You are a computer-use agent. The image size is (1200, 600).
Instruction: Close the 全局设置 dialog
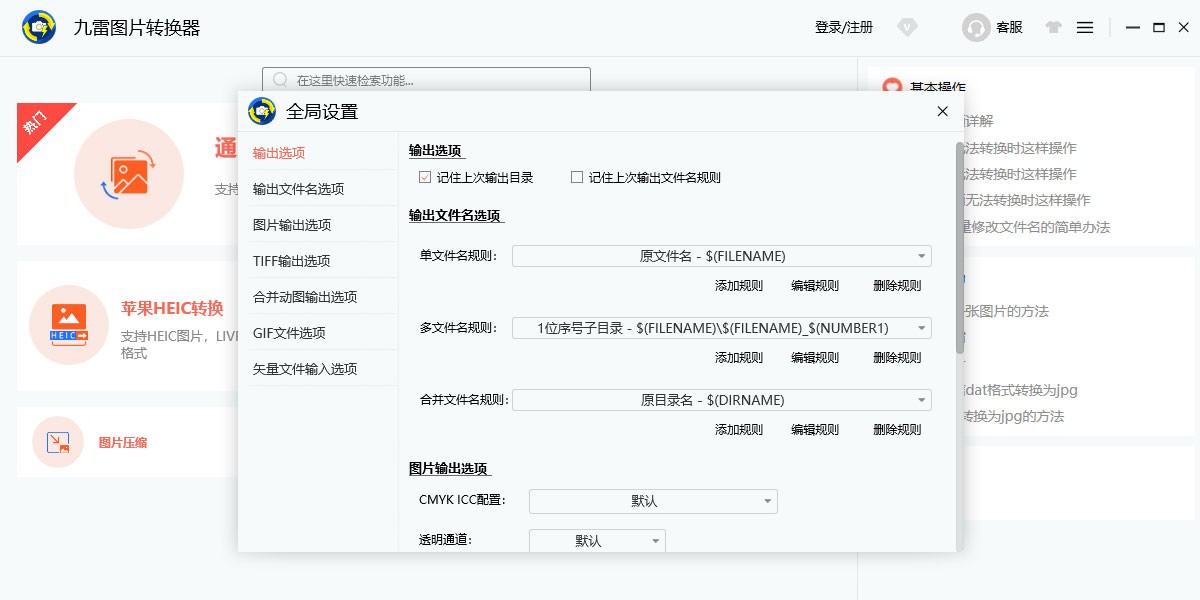click(x=942, y=111)
